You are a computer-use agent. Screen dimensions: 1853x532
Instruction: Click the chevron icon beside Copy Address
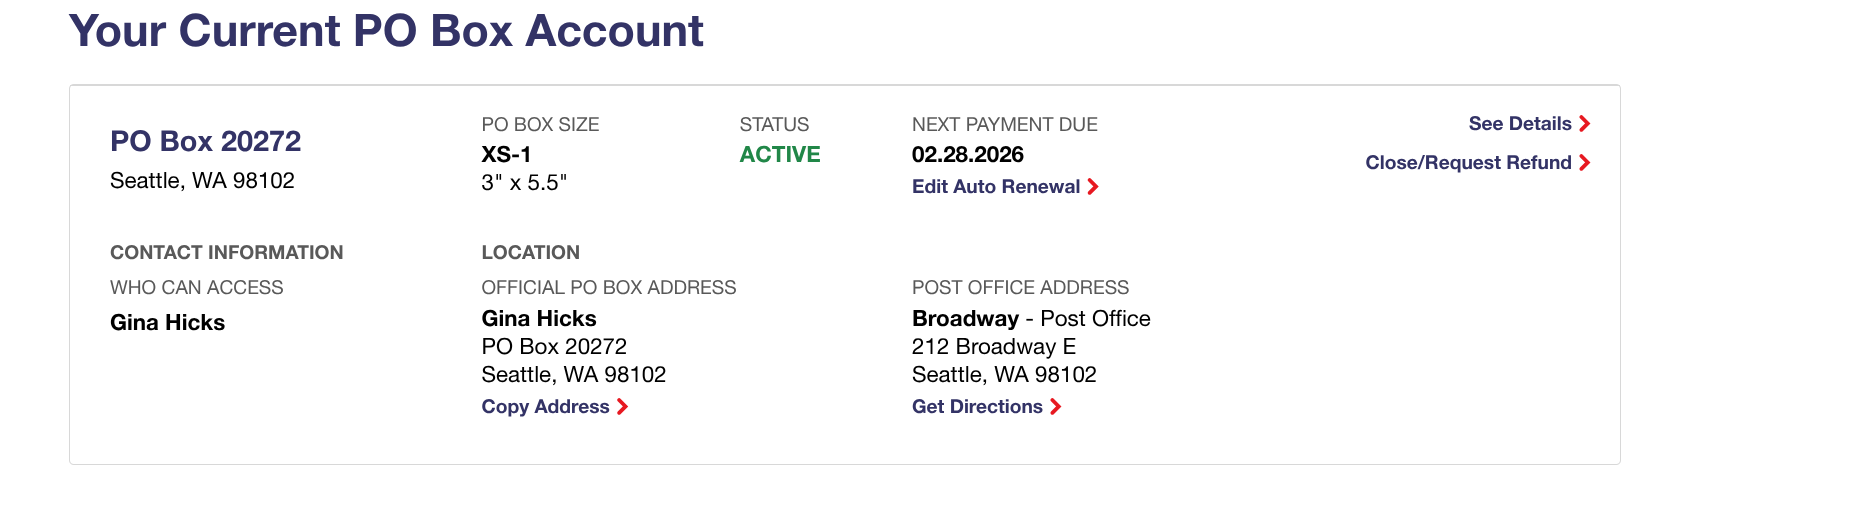(623, 407)
